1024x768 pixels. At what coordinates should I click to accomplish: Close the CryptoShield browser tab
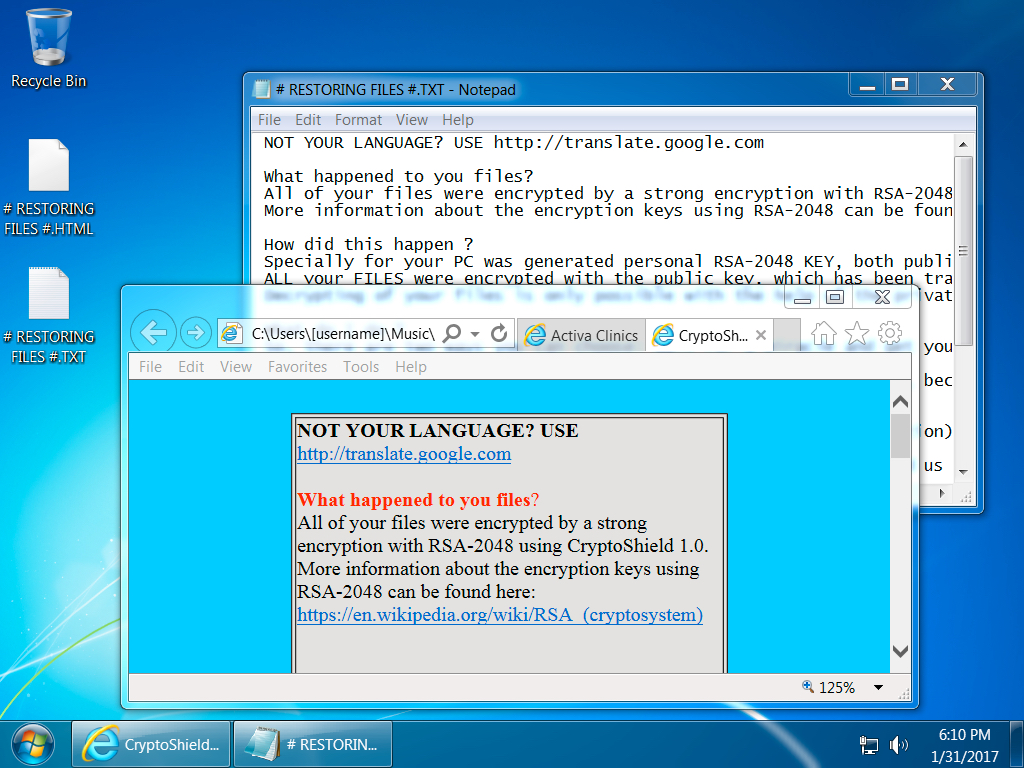tap(761, 335)
